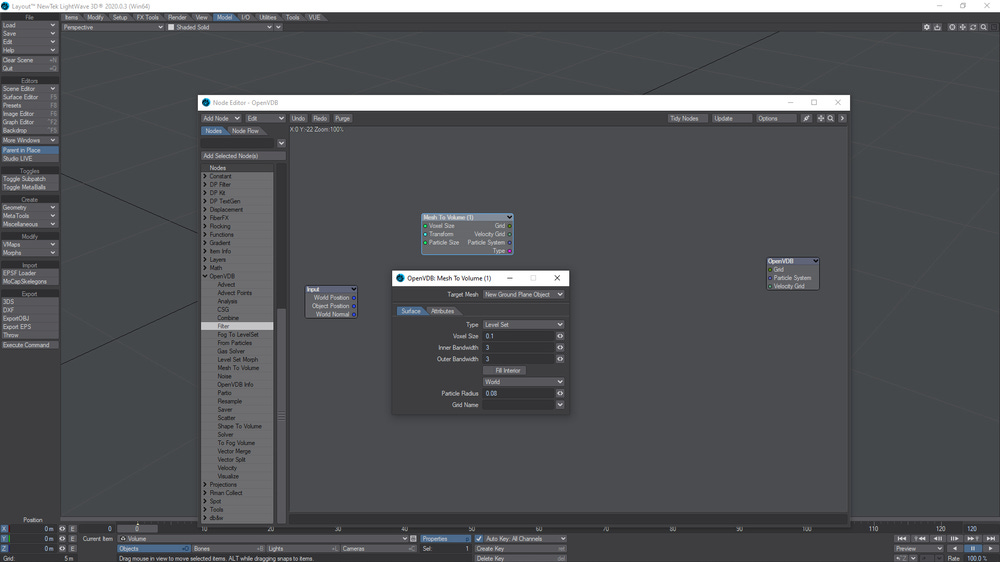Click viewport export/save icon beside the gear

click(937, 27)
